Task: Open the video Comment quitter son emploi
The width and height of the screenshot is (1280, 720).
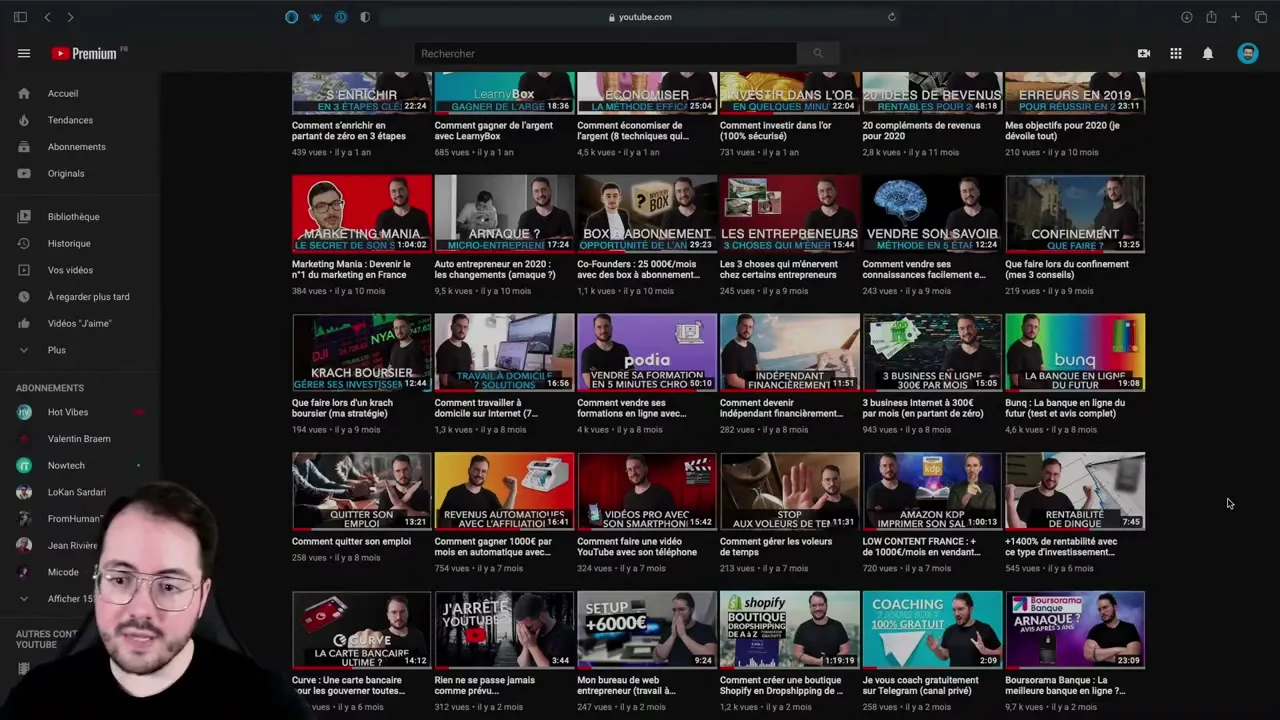Action: click(x=361, y=490)
